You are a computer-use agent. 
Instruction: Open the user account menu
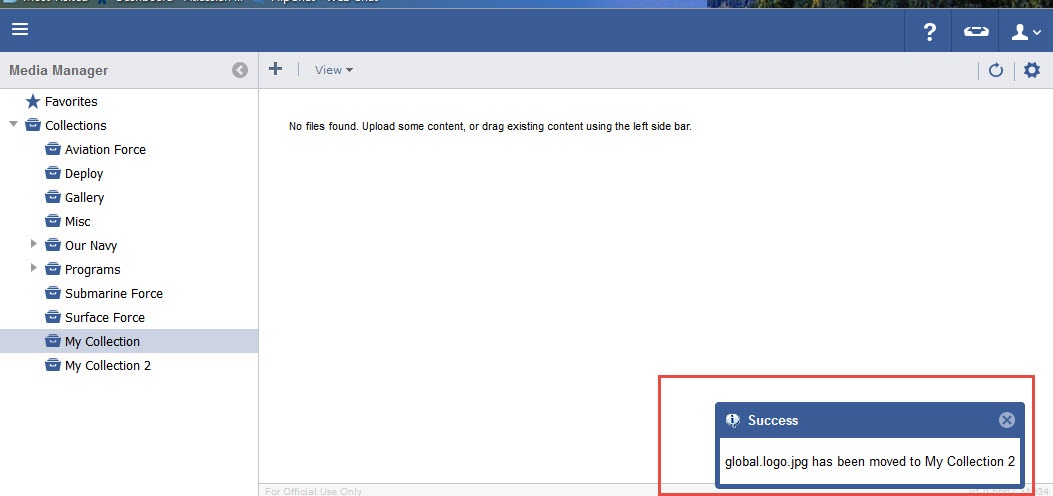1025,32
